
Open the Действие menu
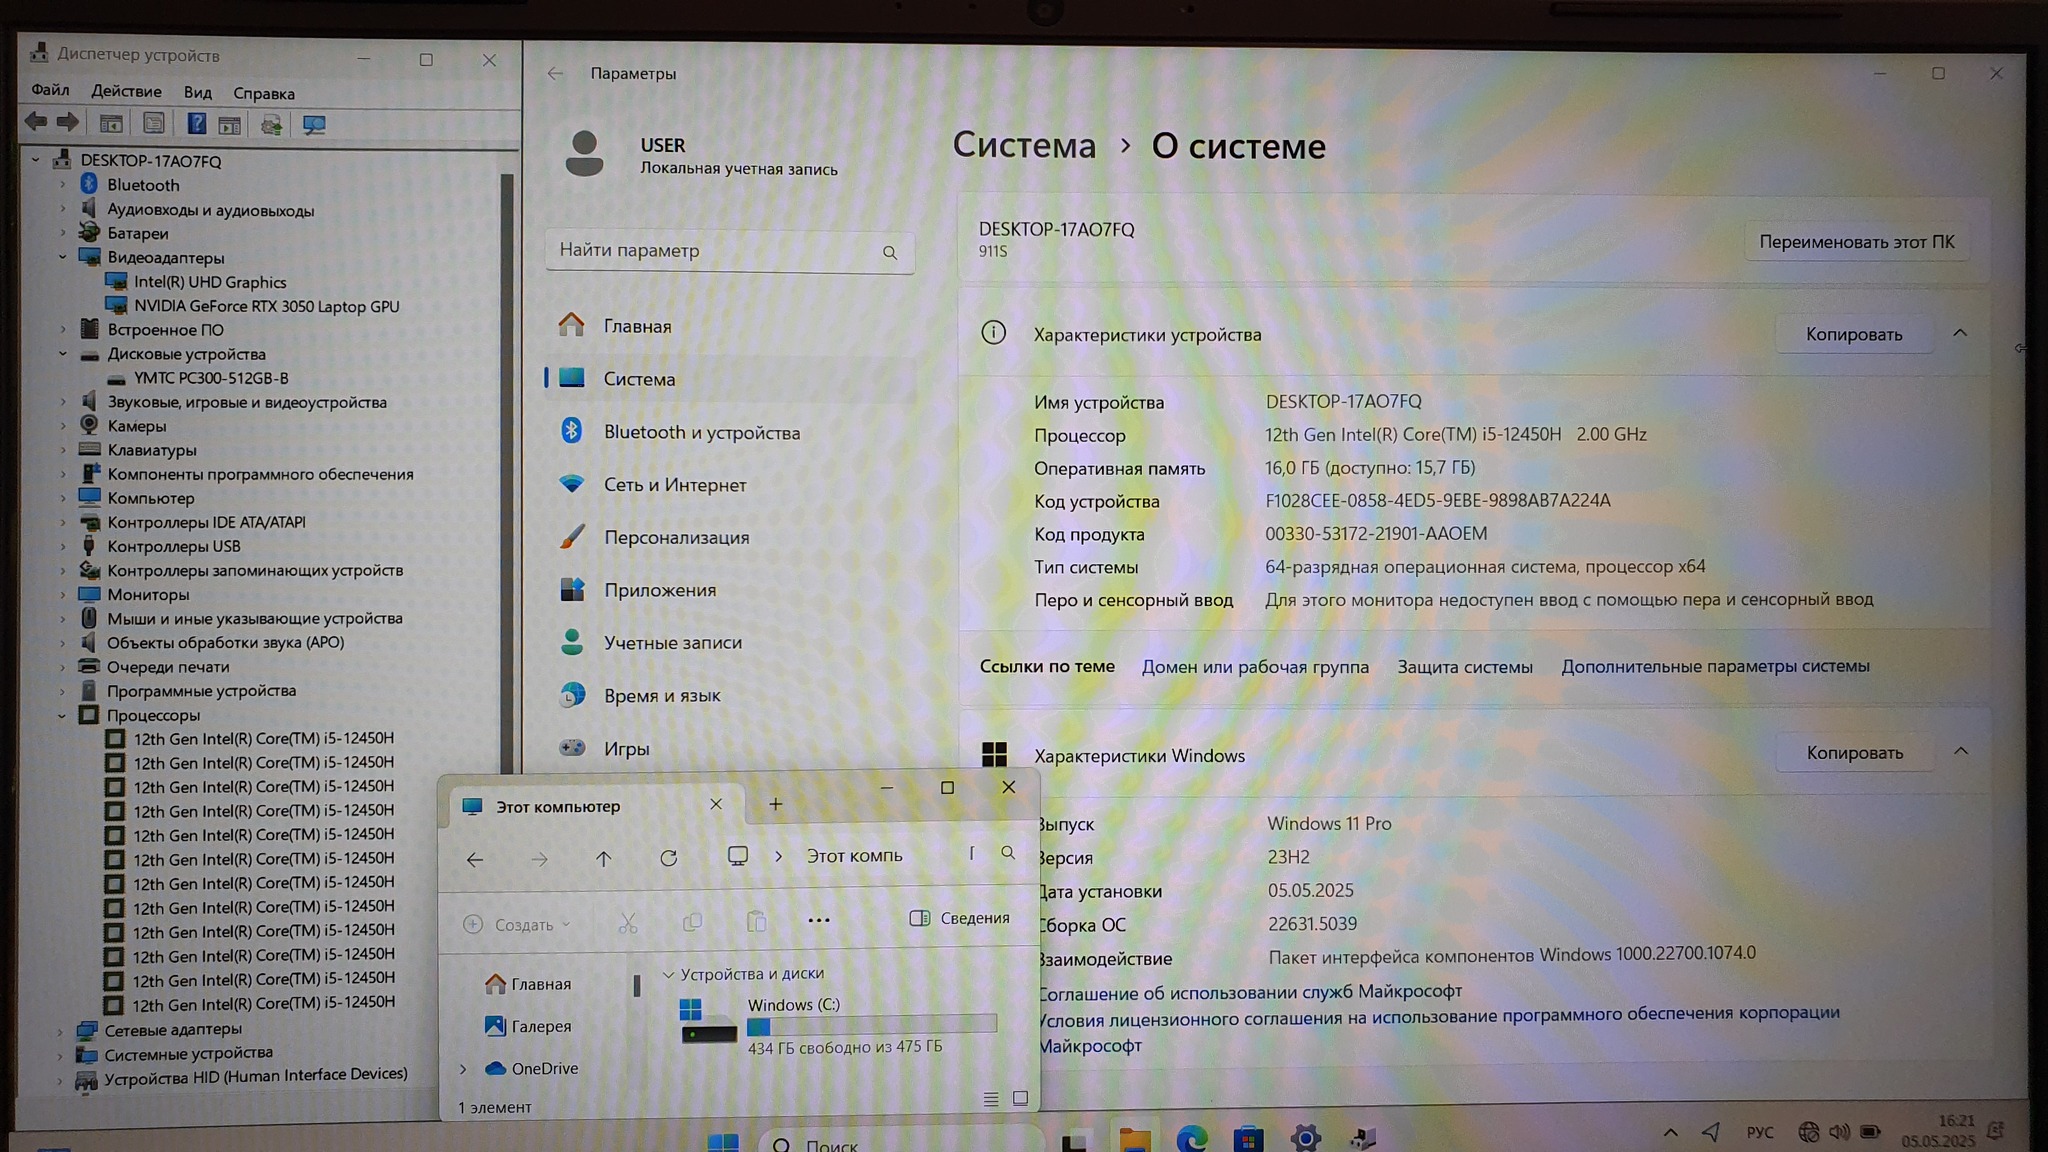[126, 92]
